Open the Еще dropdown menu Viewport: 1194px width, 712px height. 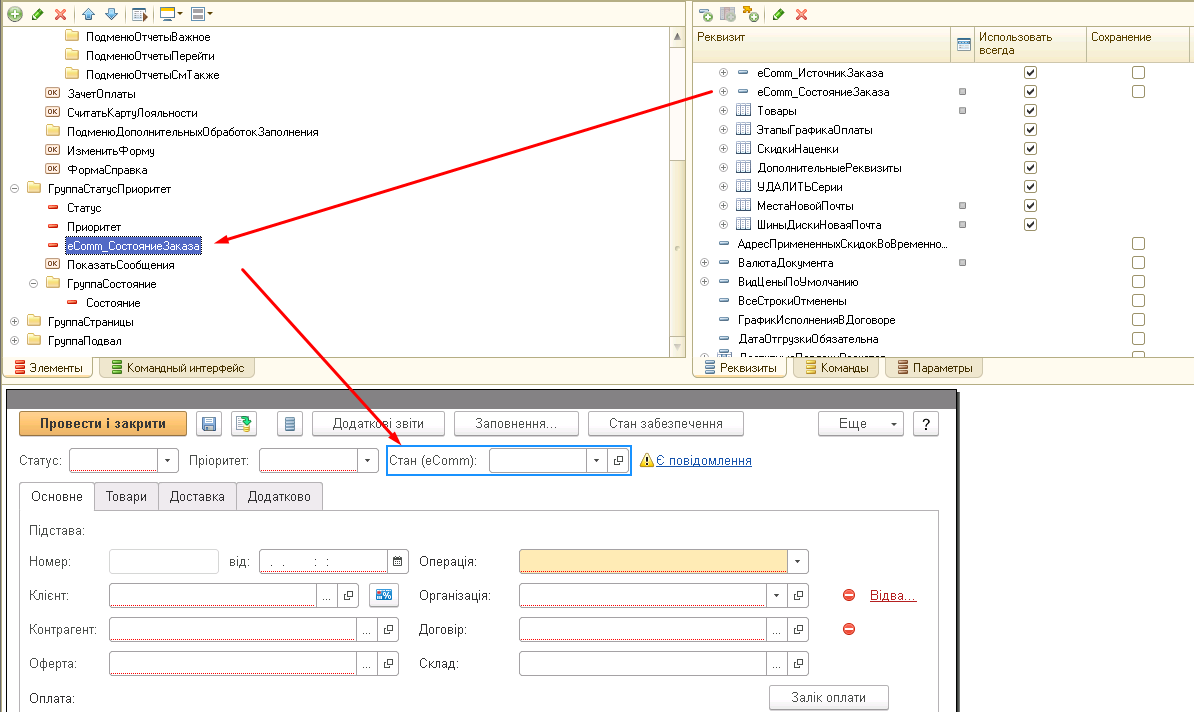tap(861, 424)
